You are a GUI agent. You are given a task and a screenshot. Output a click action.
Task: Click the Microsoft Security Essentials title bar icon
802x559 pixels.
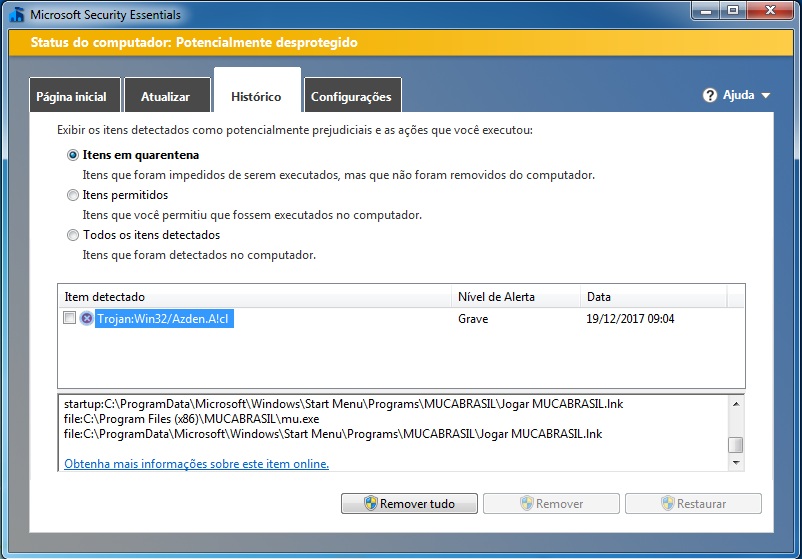[x=16, y=16]
